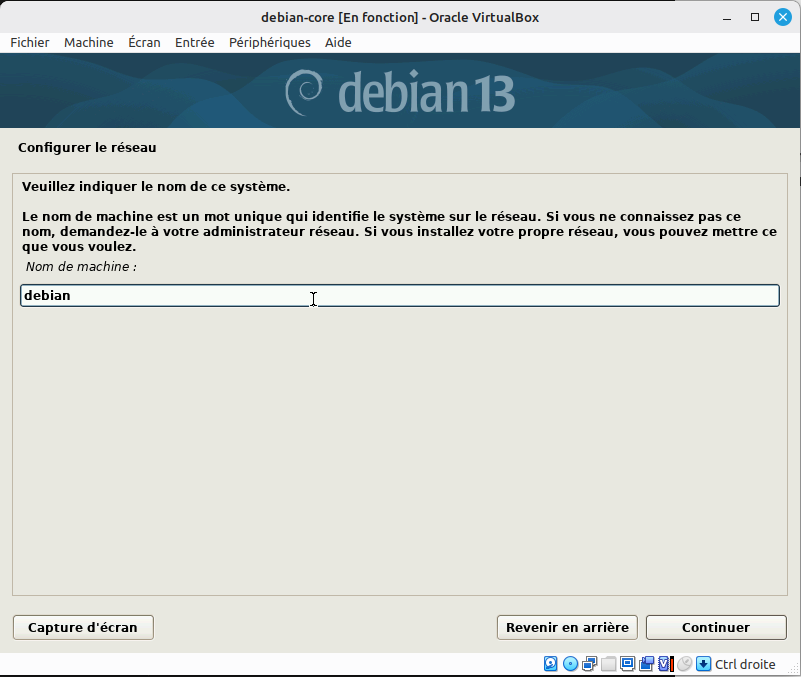The height and width of the screenshot is (677, 801).
Task: Click the overlapping blue squares status icon
Action: pos(646,664)
